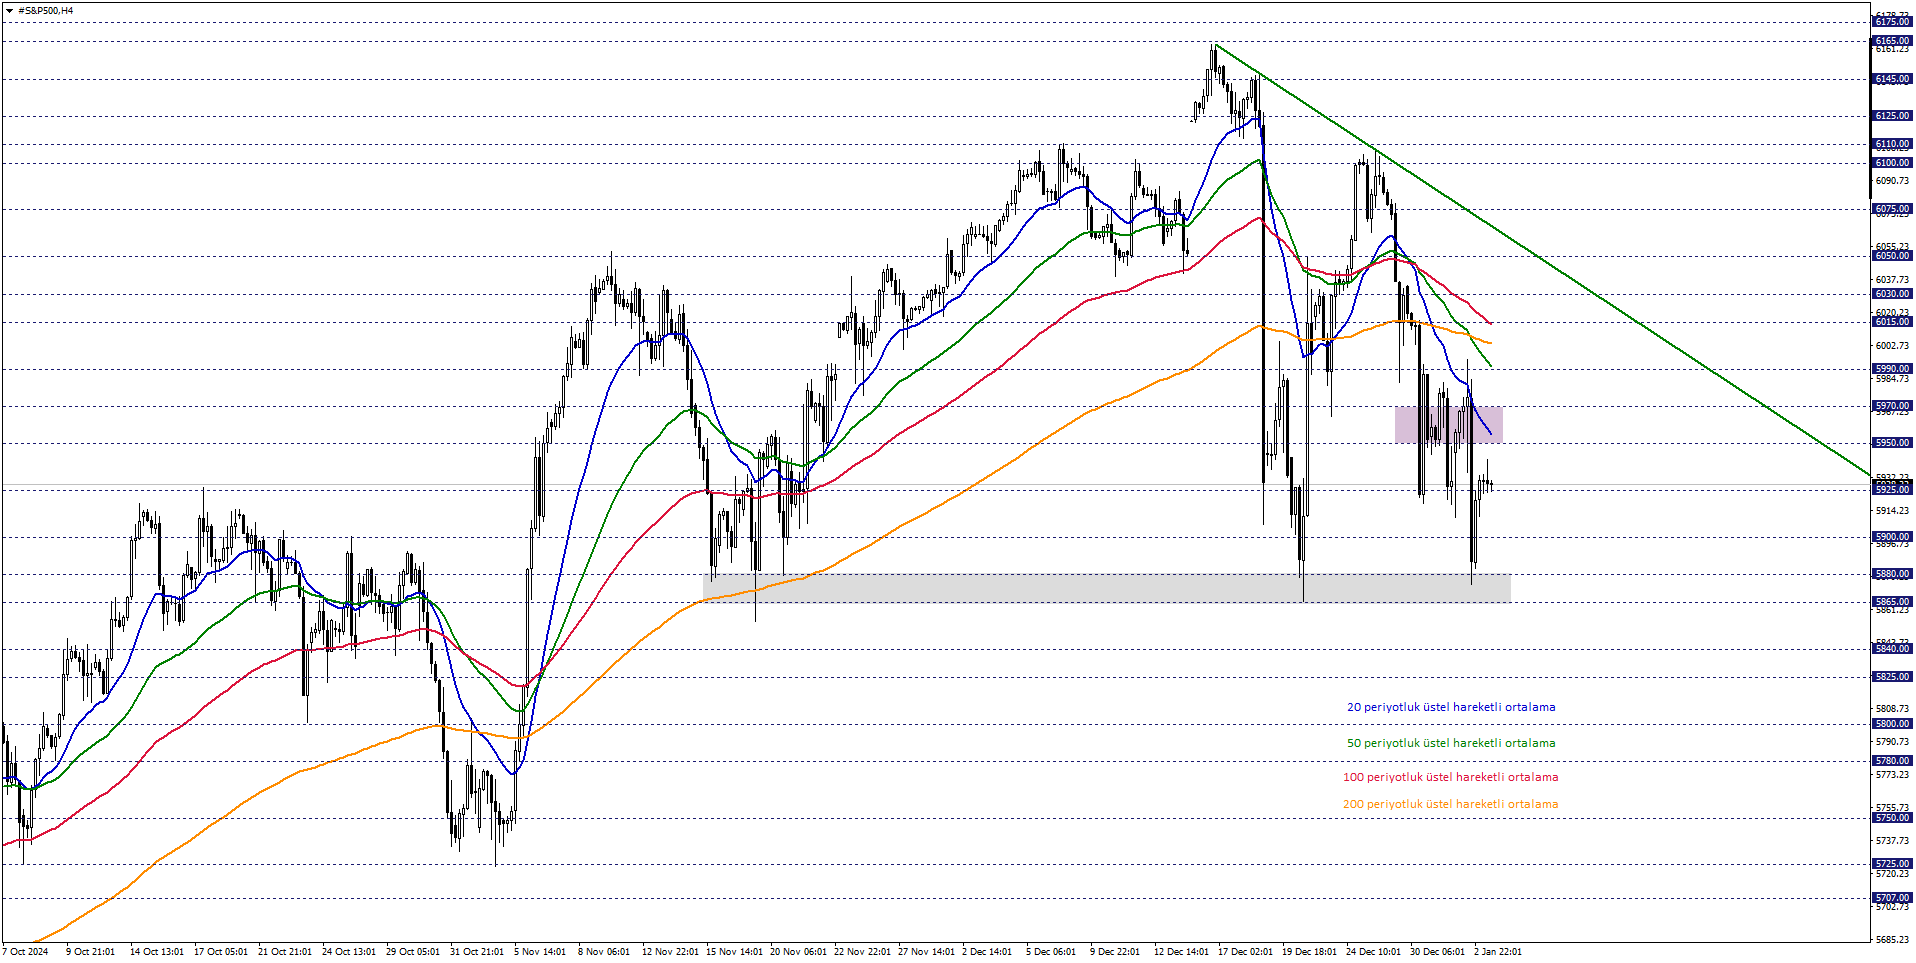
Task: Click the 6075.00 price level label
Action: (x=1892, y=209)
